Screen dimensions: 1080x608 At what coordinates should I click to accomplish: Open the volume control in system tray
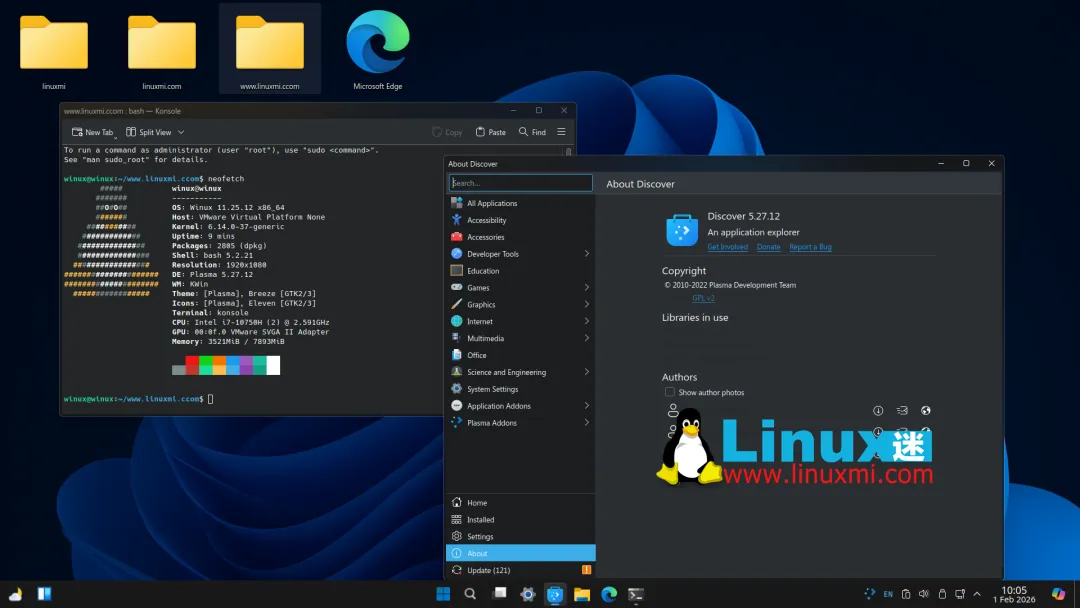tap(924, 594)
